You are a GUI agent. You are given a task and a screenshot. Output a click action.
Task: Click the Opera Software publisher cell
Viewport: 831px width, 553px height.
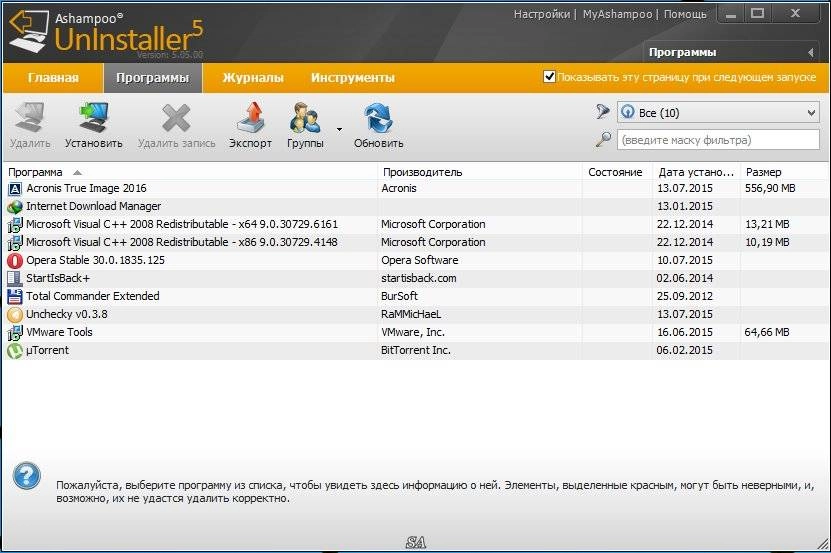420,260
